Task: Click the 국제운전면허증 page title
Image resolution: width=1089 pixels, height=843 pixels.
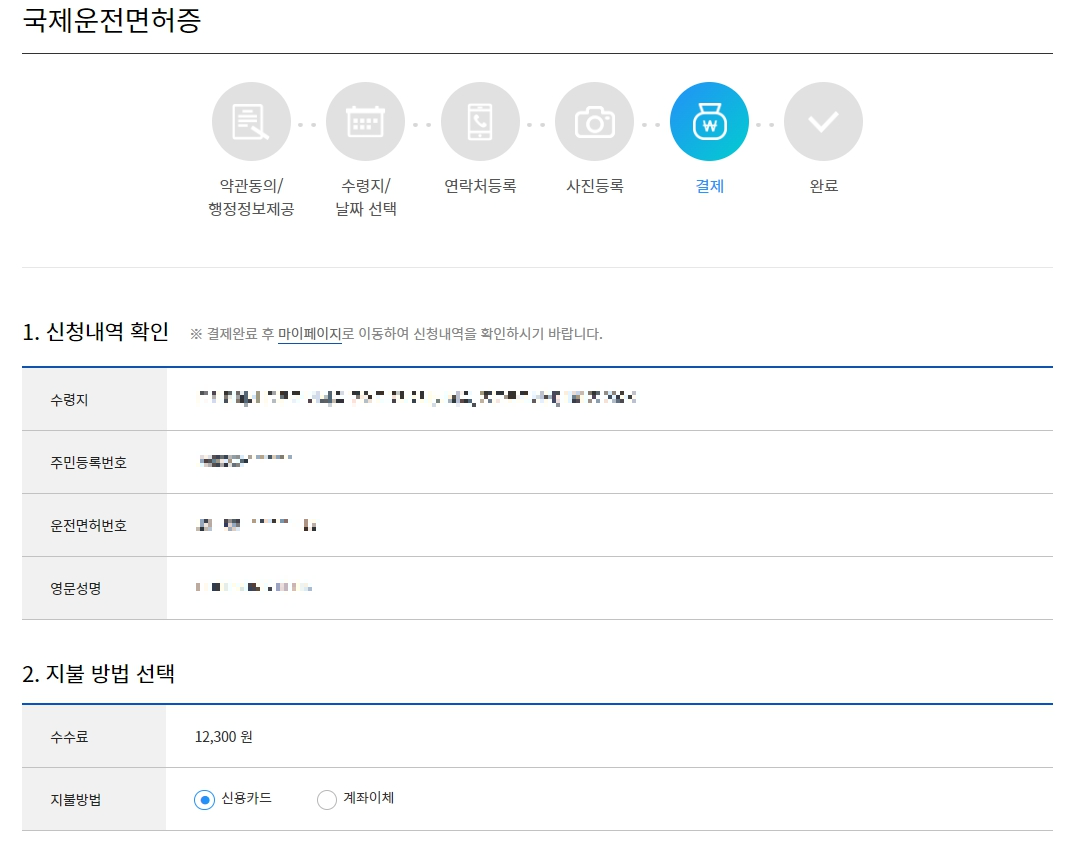Action: pyautogui.click(x=112, y=20)
